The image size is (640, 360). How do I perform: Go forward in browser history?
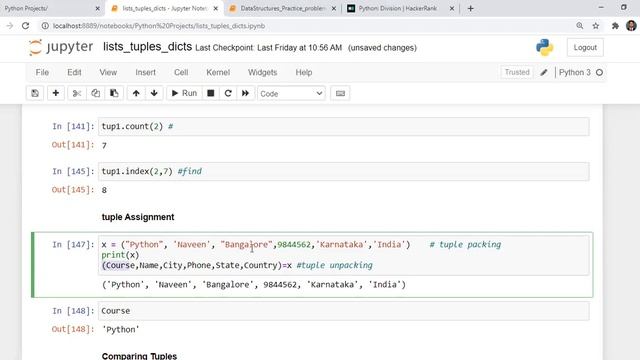pos(9,26)
